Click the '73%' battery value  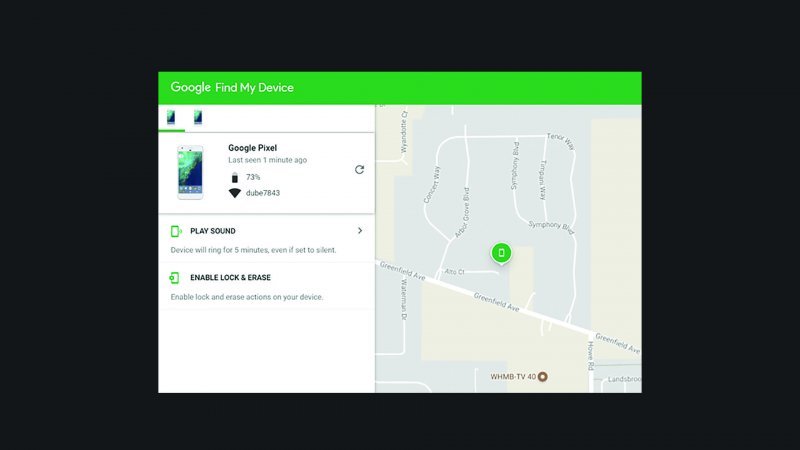click(x=253, y=177)
